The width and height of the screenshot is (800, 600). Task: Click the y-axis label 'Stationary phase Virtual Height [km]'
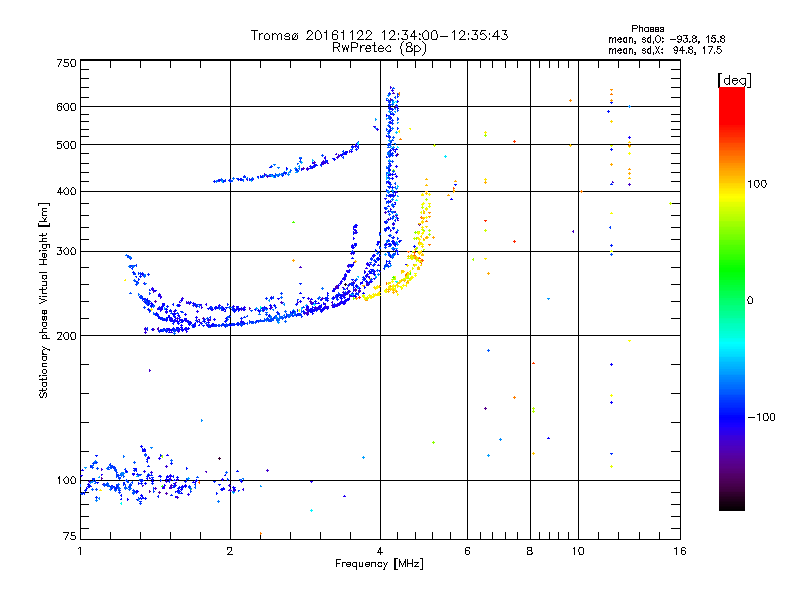pyautogui.click(x=43, y=301)
